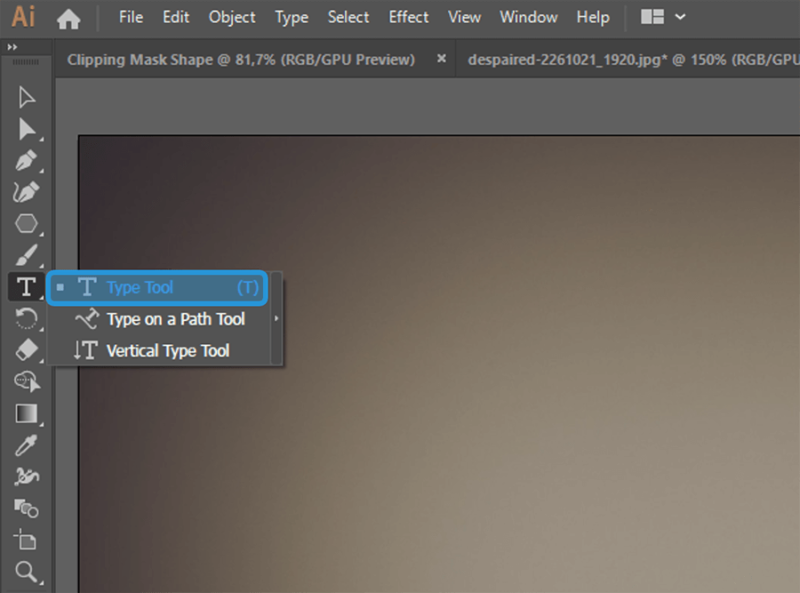Click the Type tool in toolbar
800x593 pixels.
(26, 287)
